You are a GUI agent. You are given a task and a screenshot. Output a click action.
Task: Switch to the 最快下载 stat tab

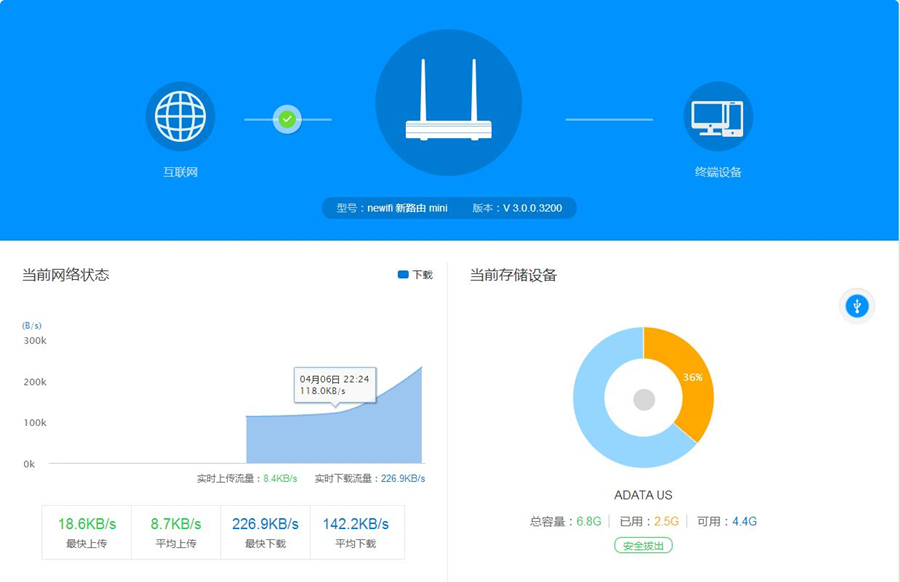click(266, 531)
